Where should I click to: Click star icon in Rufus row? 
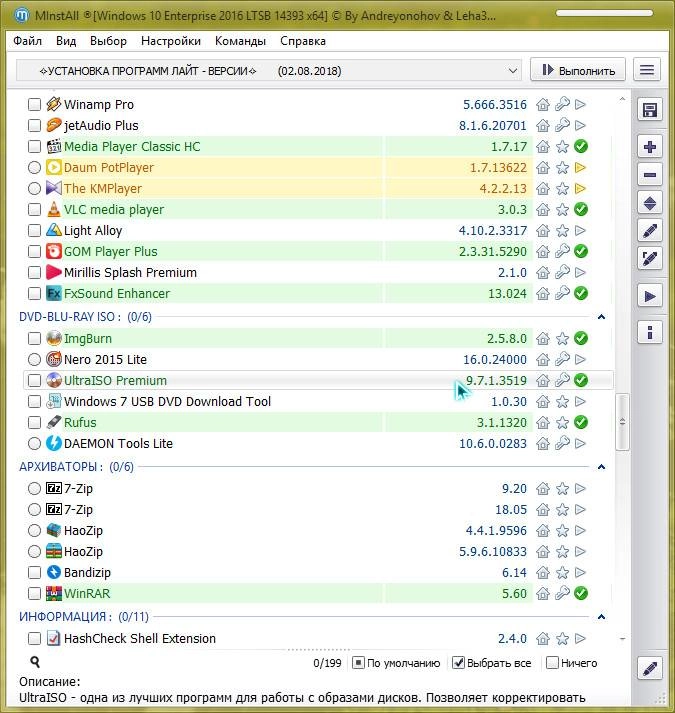562,422
